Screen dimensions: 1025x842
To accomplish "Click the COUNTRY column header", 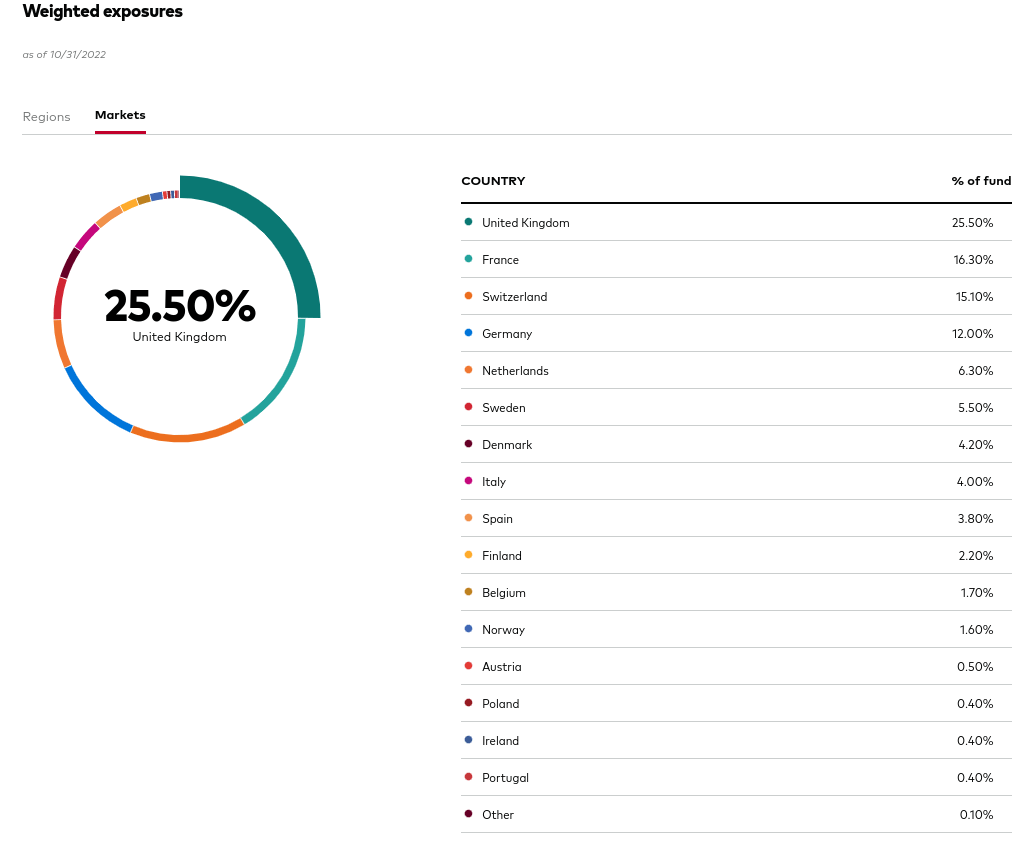I will 493,181.
